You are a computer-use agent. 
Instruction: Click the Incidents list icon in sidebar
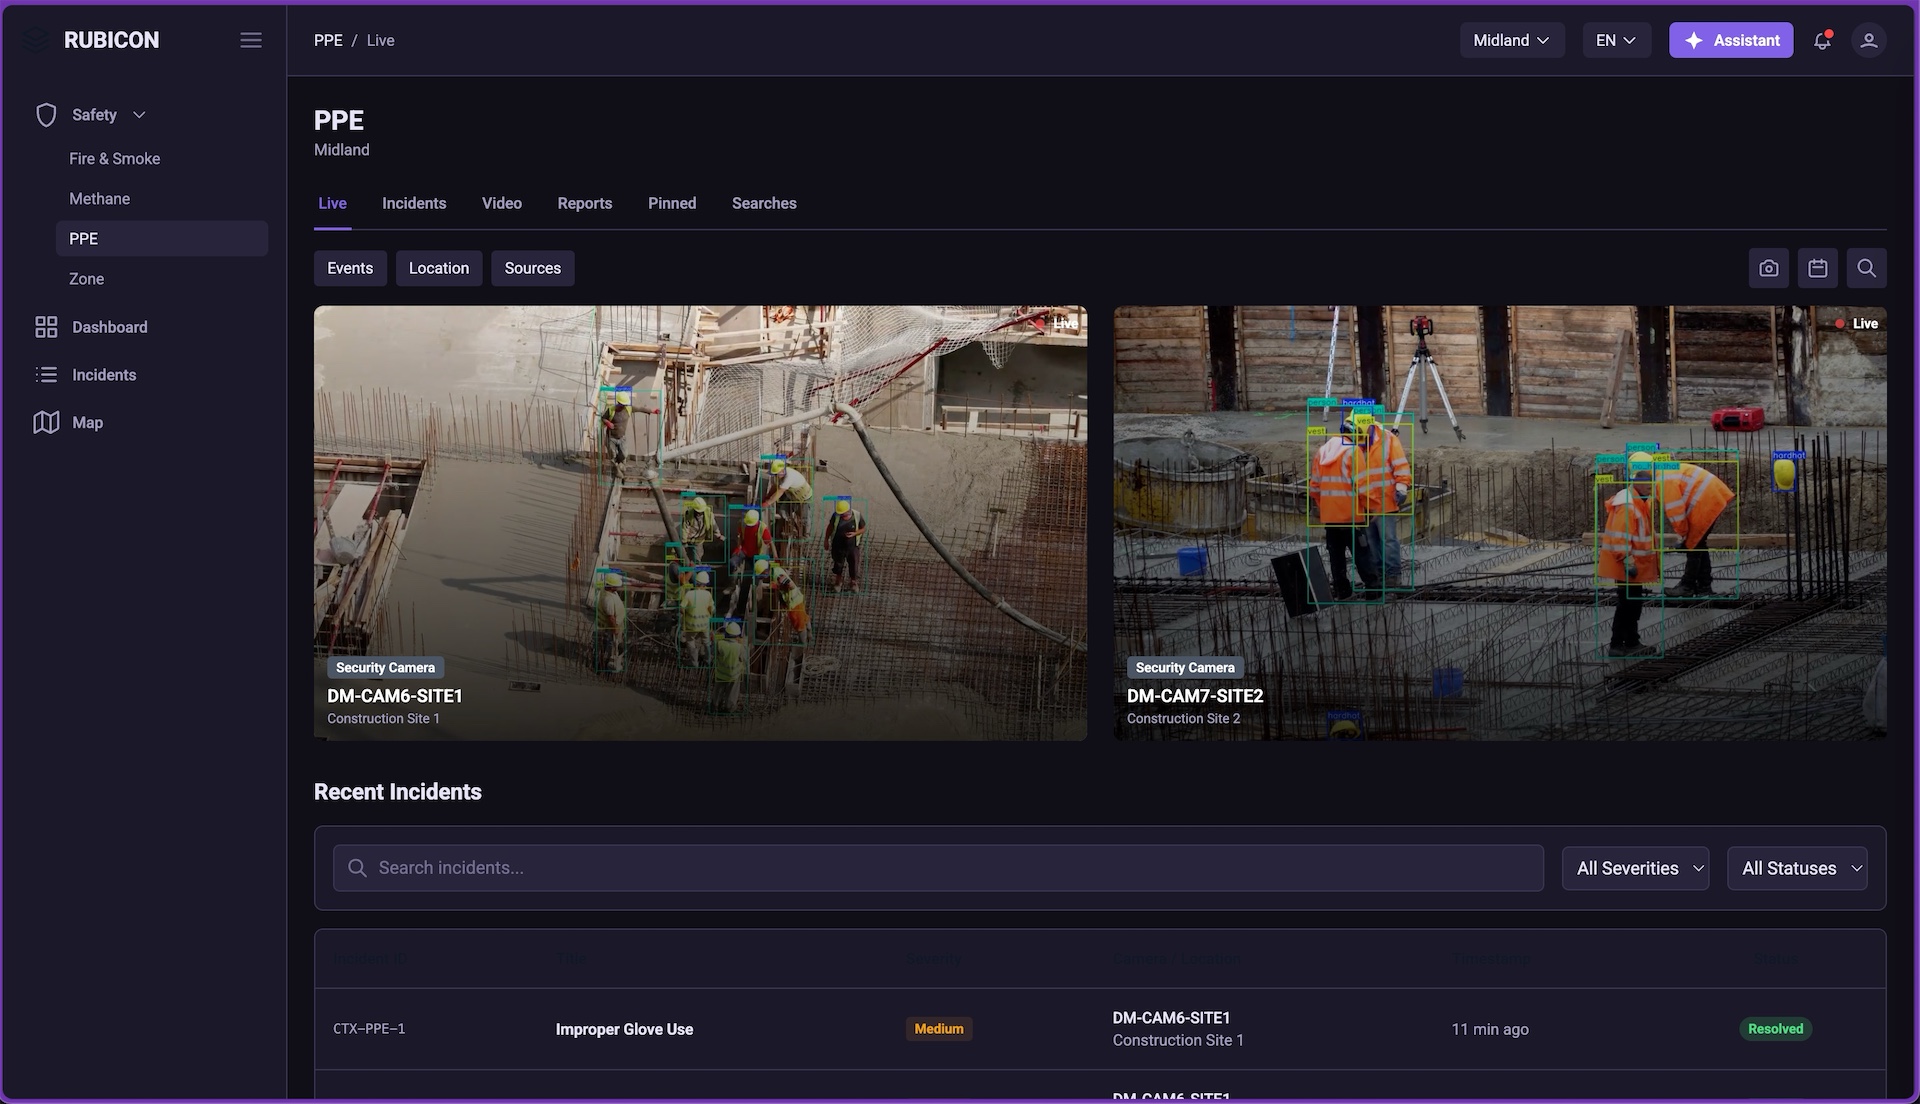[46, 375]
